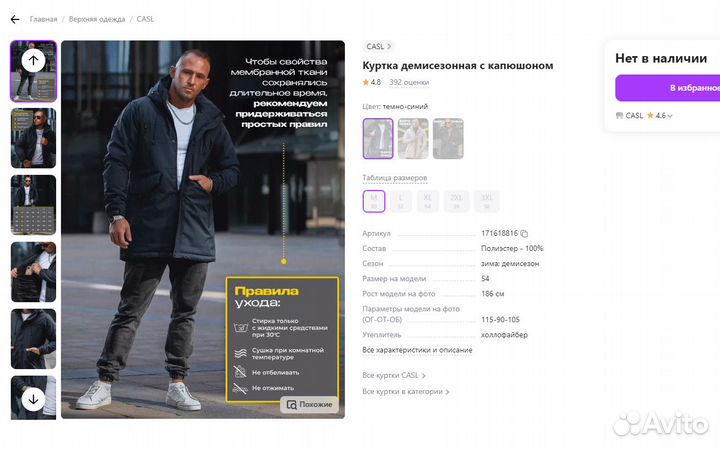Select size 2XL
Image resolution: width=720 pixels, height=449 pixels.
point(456,201)
